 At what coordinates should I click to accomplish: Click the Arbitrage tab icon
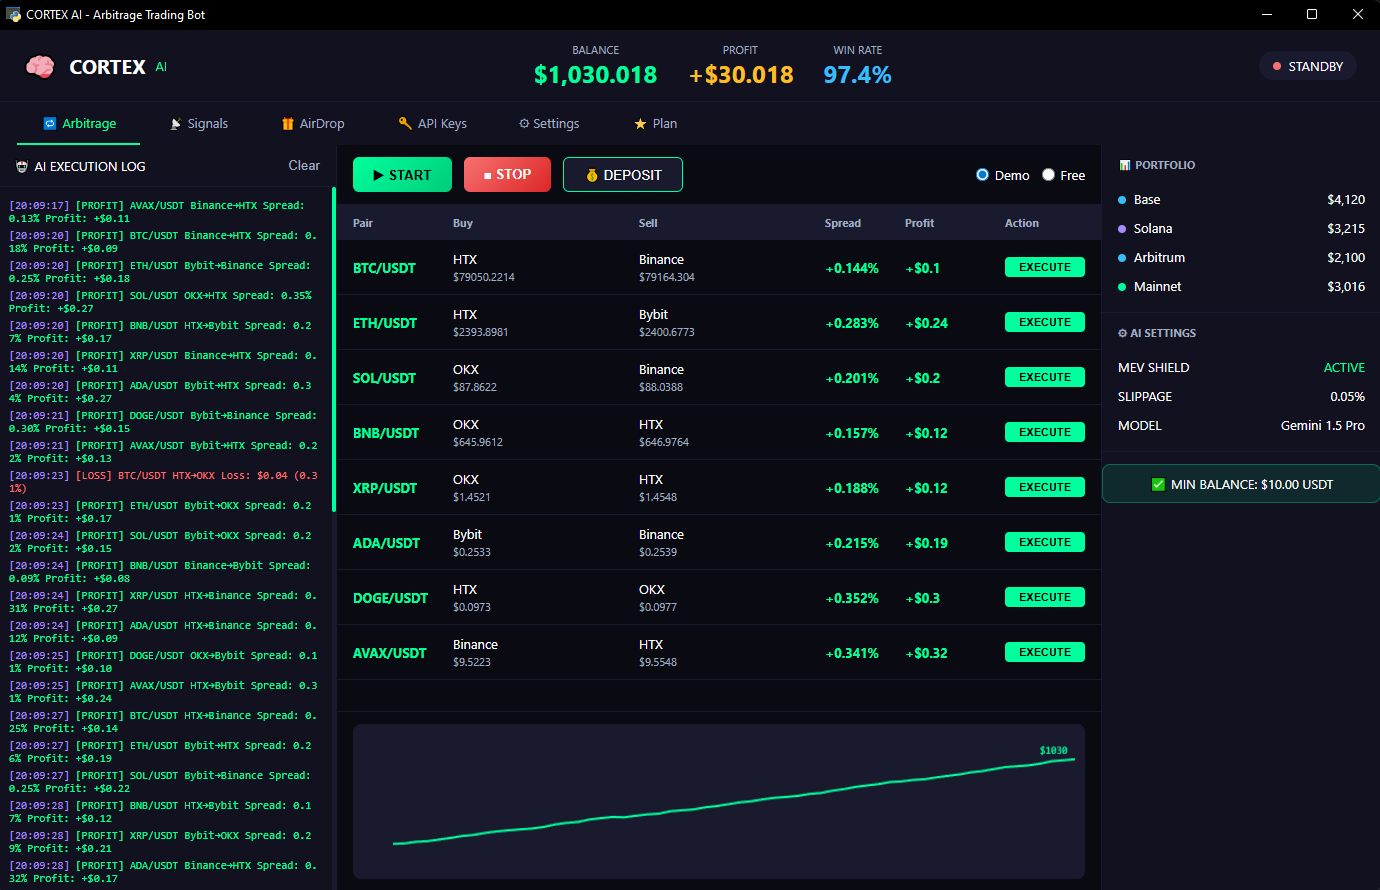tap(49, 124)
